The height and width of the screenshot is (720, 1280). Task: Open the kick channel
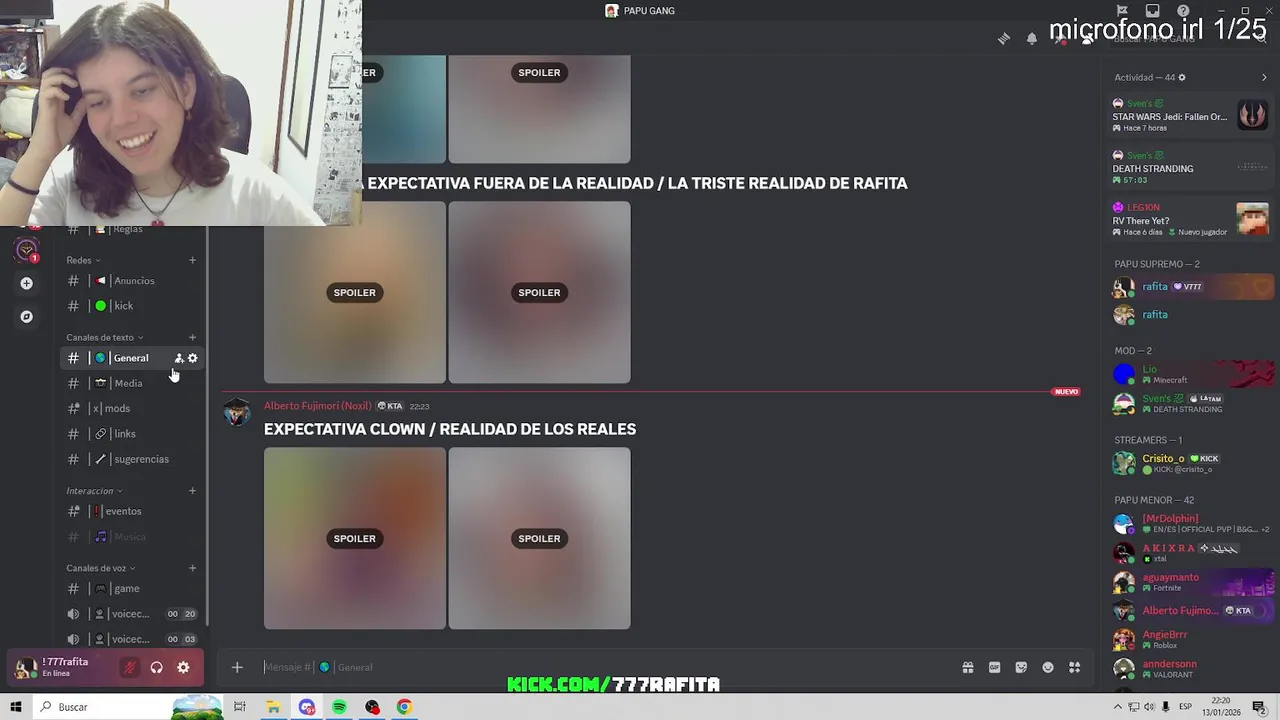132,306
